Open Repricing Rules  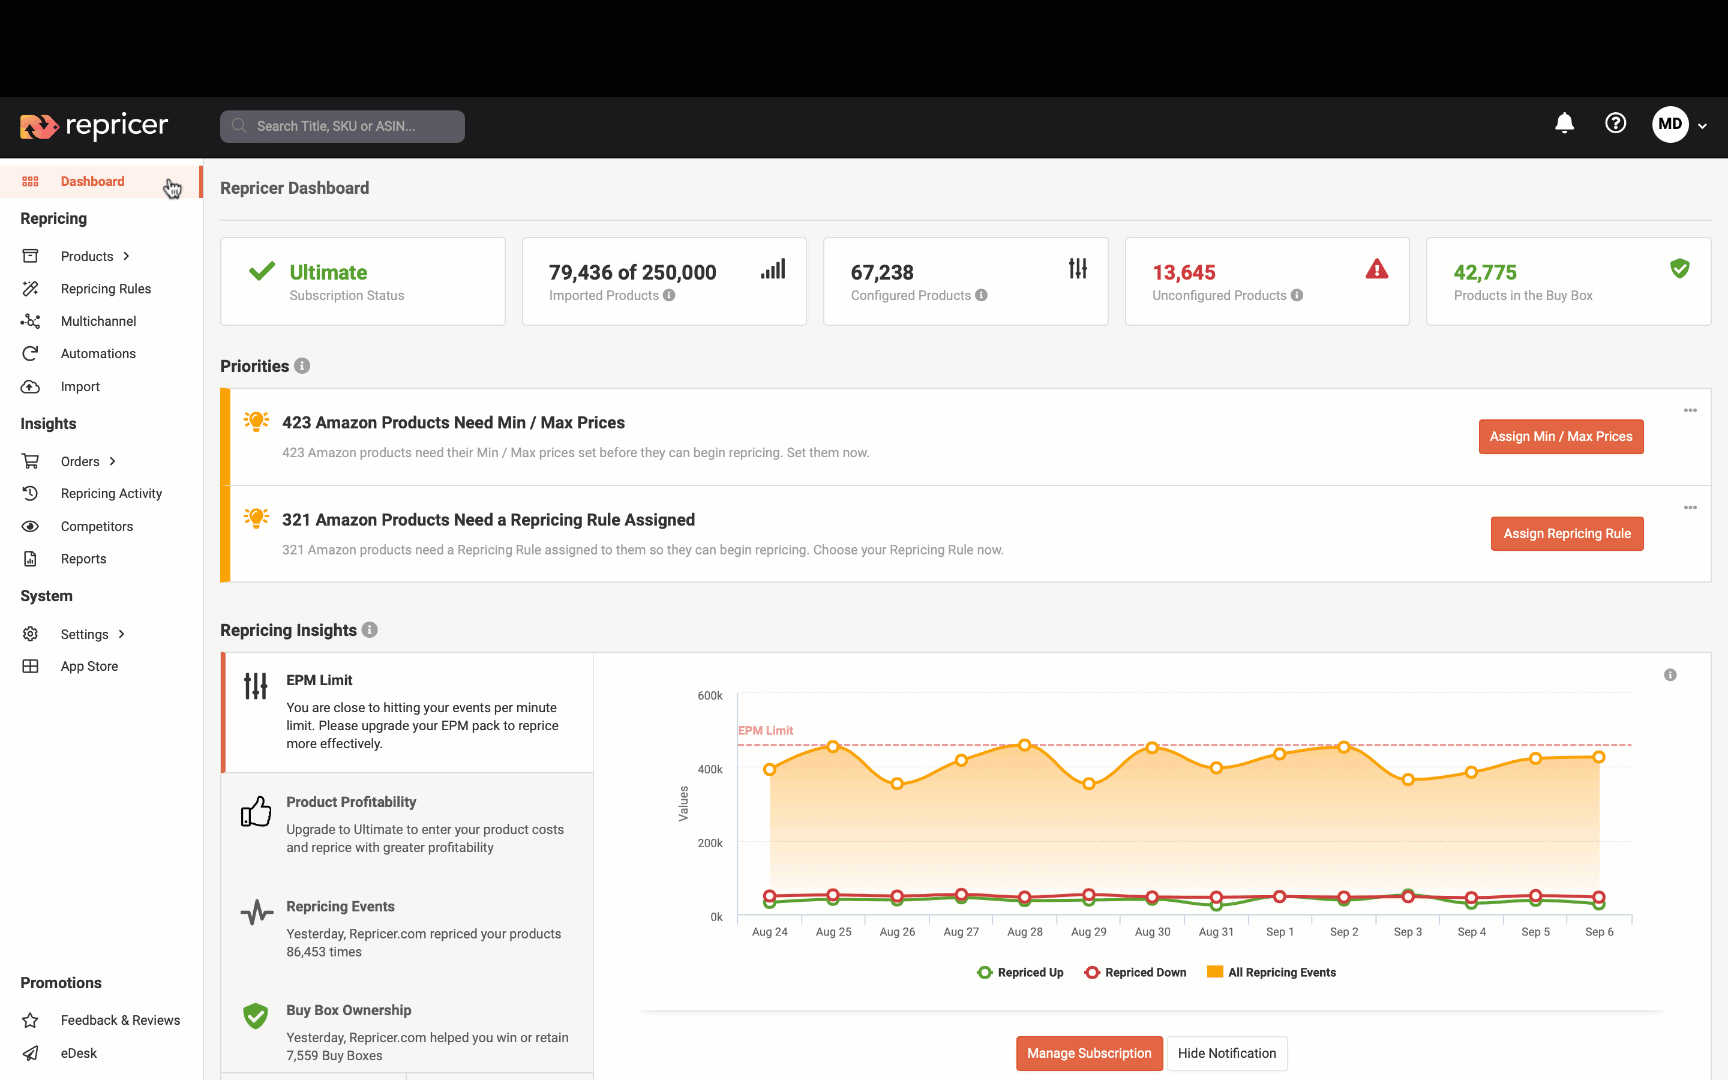pos(106,289)
